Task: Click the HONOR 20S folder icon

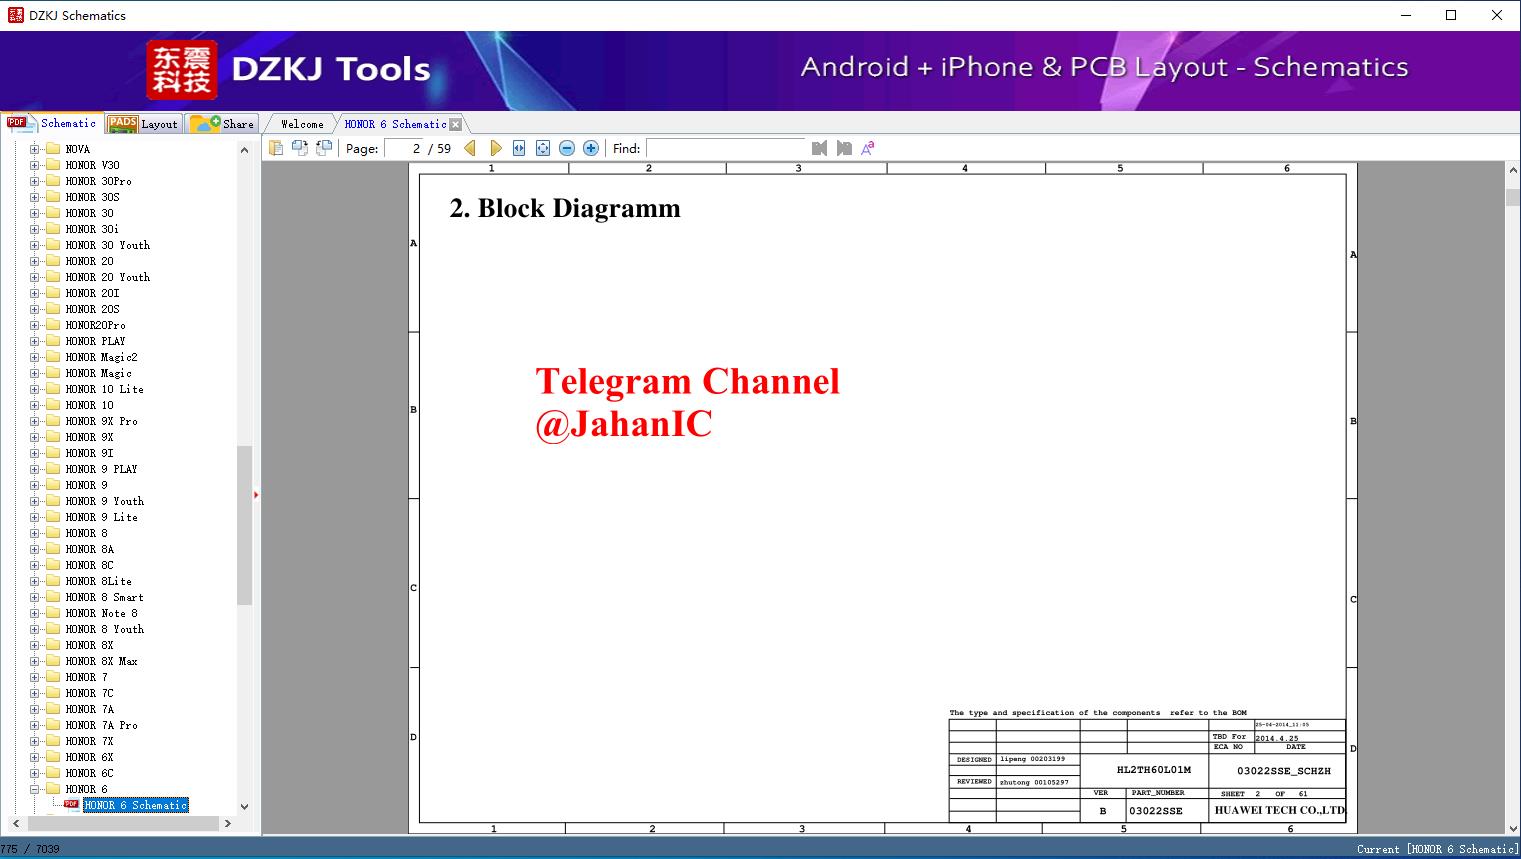Action: point(53,309)
